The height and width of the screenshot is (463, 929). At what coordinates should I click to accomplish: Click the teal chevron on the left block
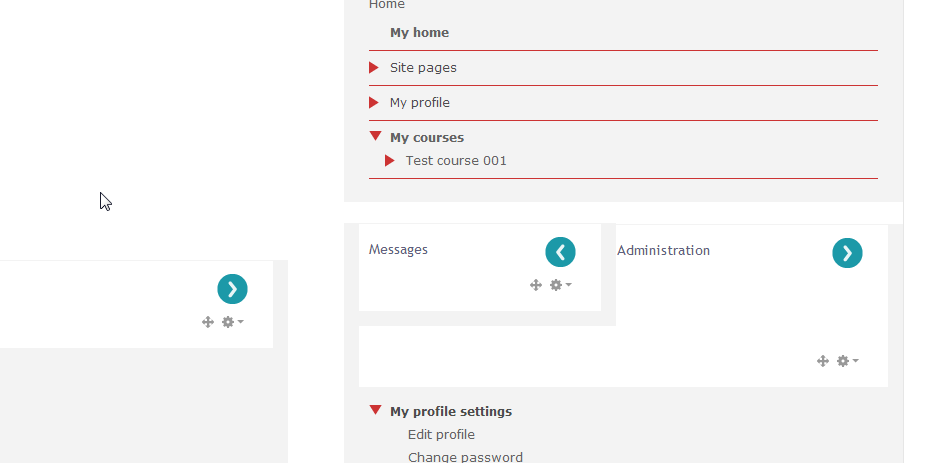232,289
